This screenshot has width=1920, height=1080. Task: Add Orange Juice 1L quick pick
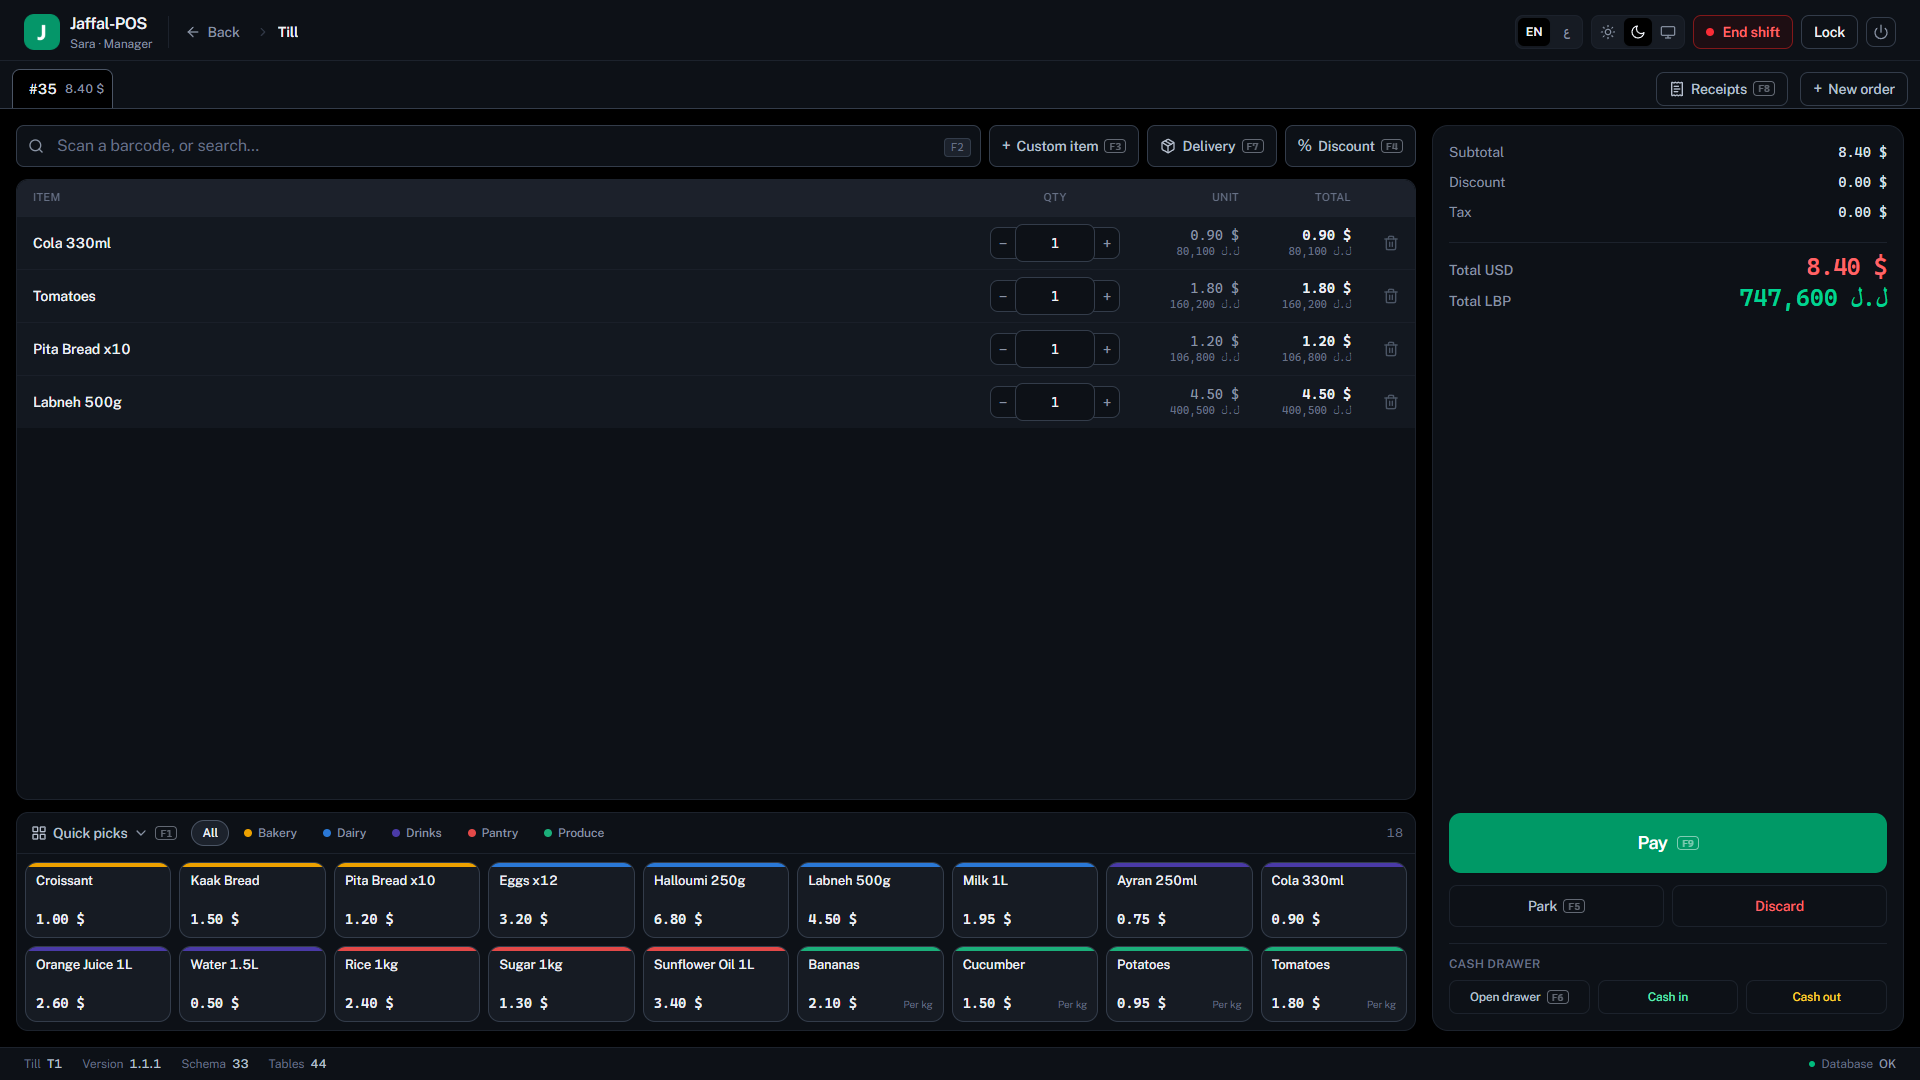(98, 984)
